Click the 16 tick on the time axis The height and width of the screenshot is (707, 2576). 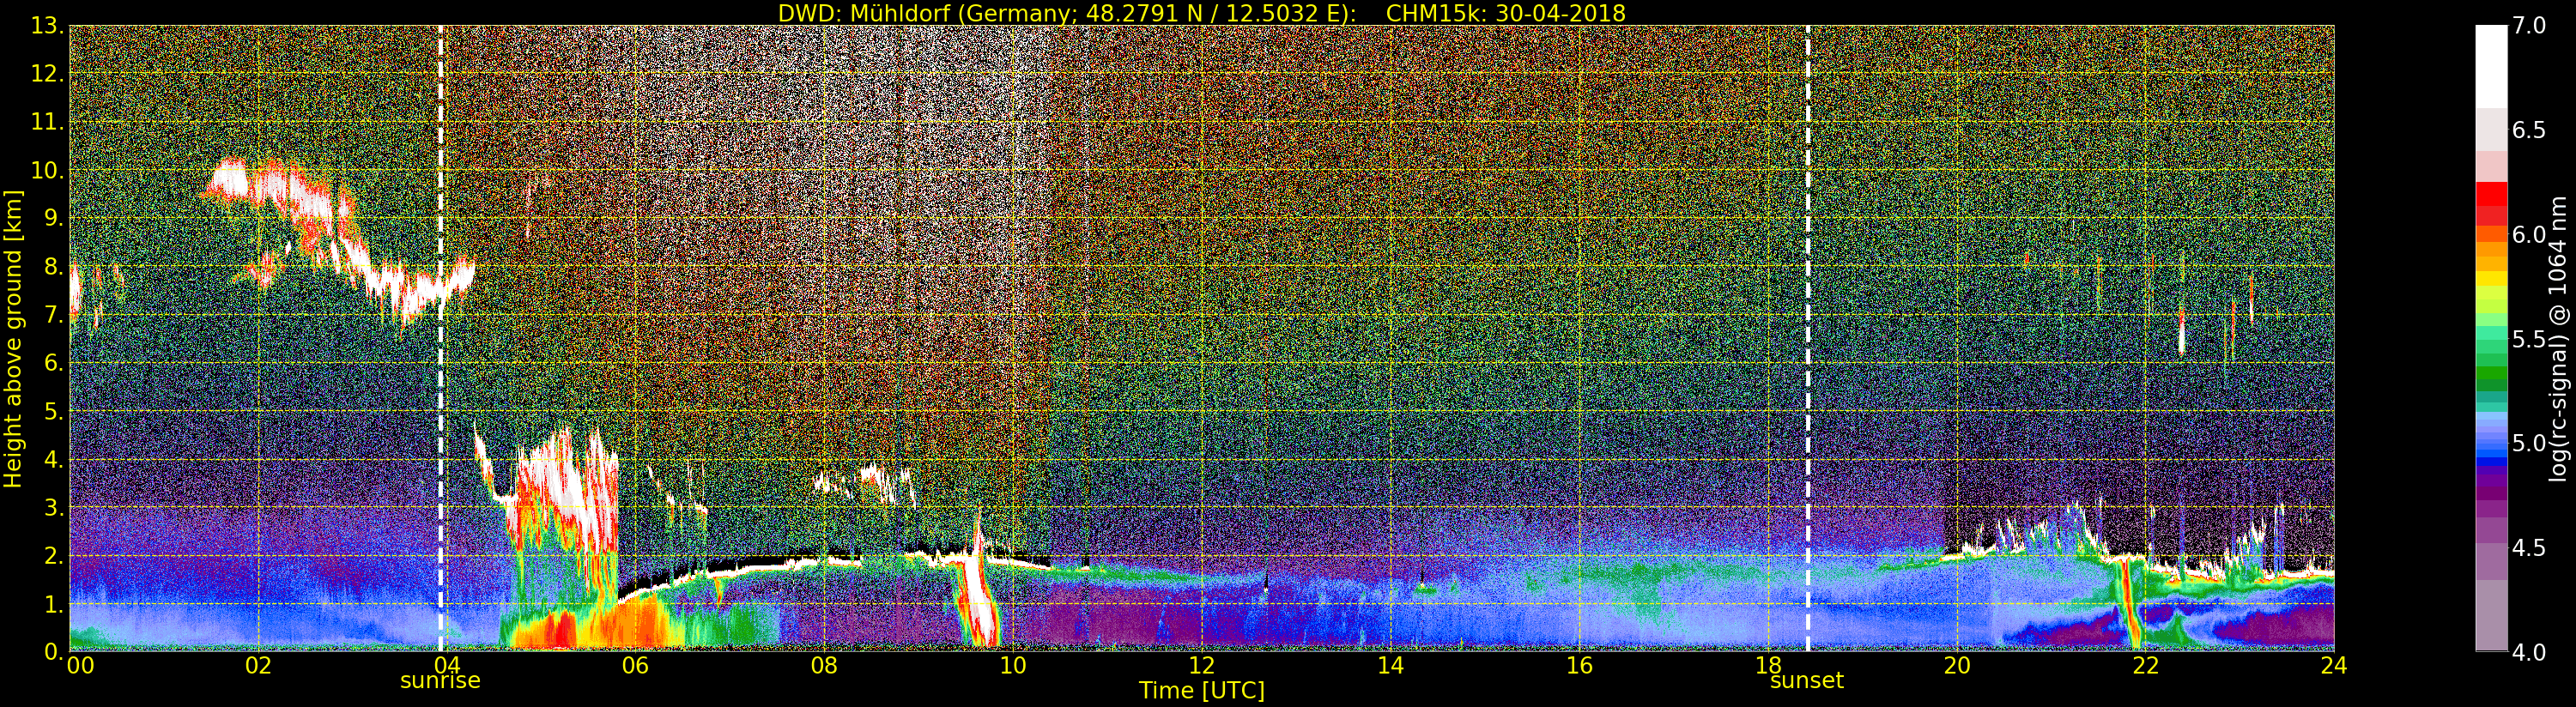1579,666
